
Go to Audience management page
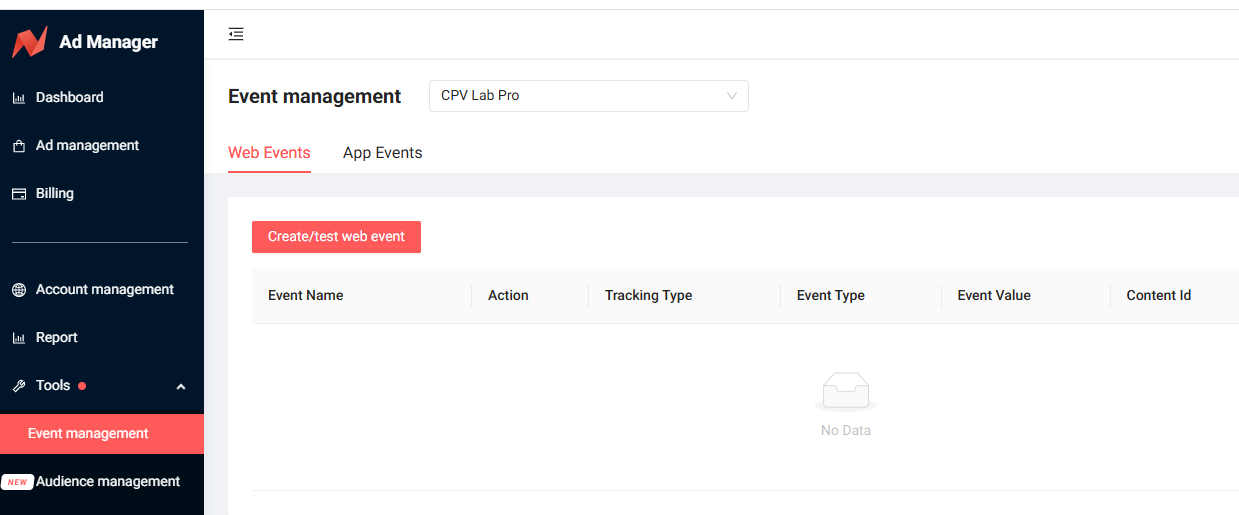108,482
